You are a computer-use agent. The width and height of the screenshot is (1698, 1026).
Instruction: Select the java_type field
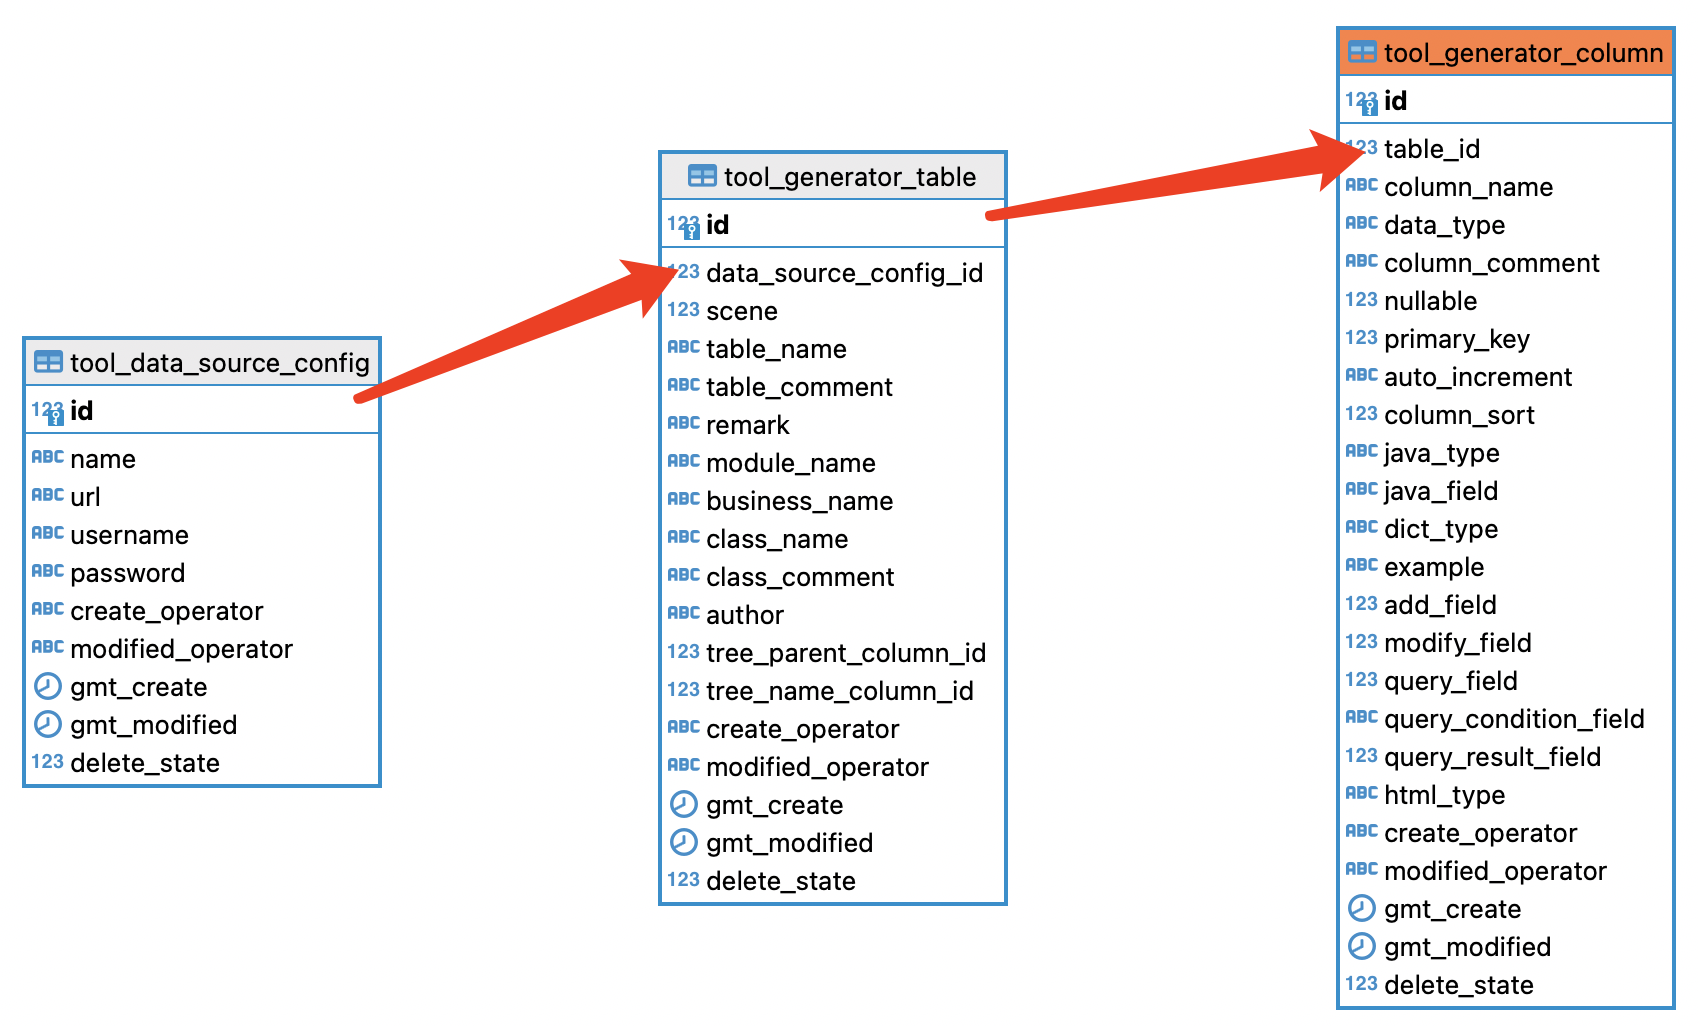coord(1442,453)
